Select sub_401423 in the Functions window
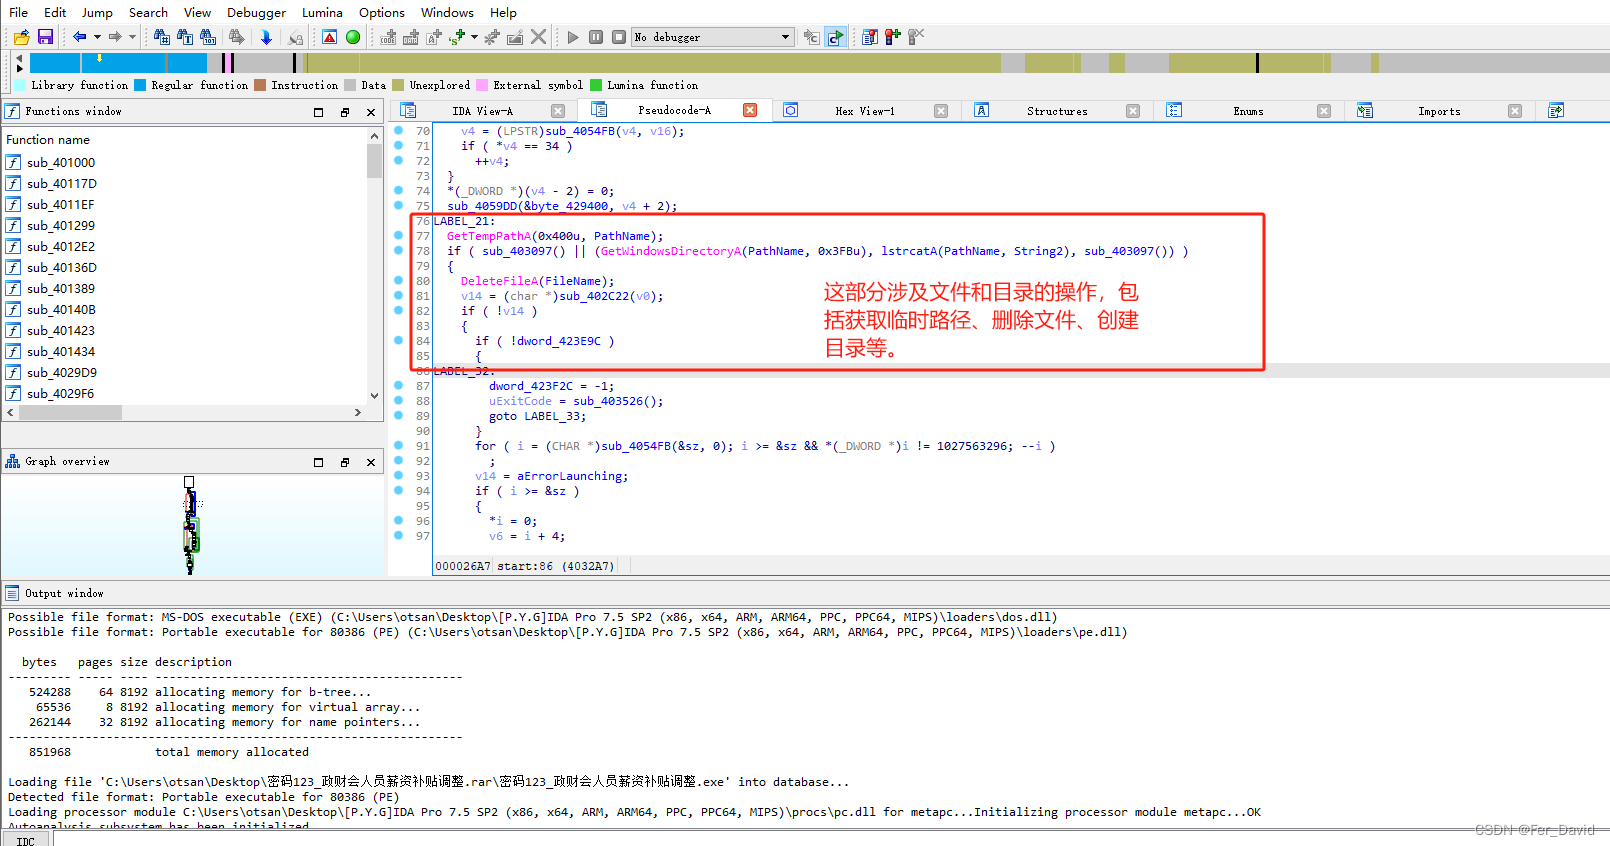Image resolution: width=1610 pixels, height=846 pixels. pos(61,330)
